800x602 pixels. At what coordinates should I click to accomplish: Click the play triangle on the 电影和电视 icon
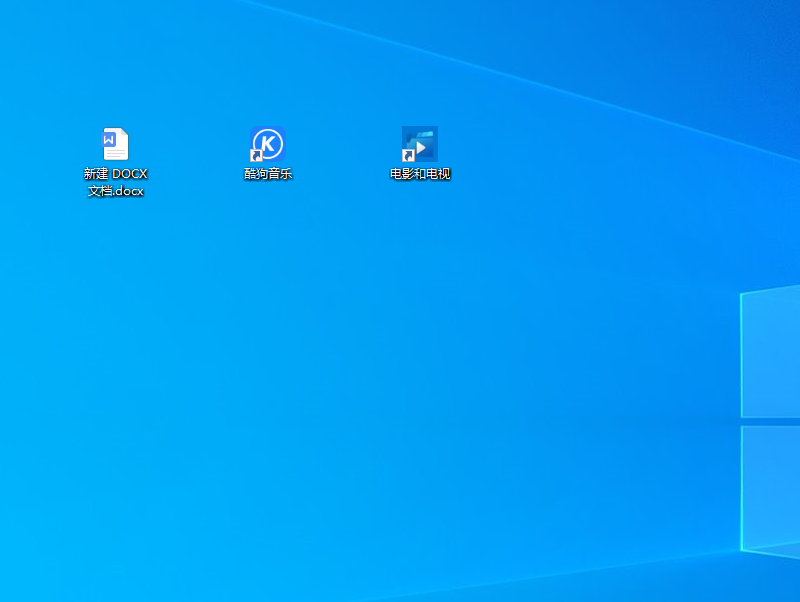(422, 148)
